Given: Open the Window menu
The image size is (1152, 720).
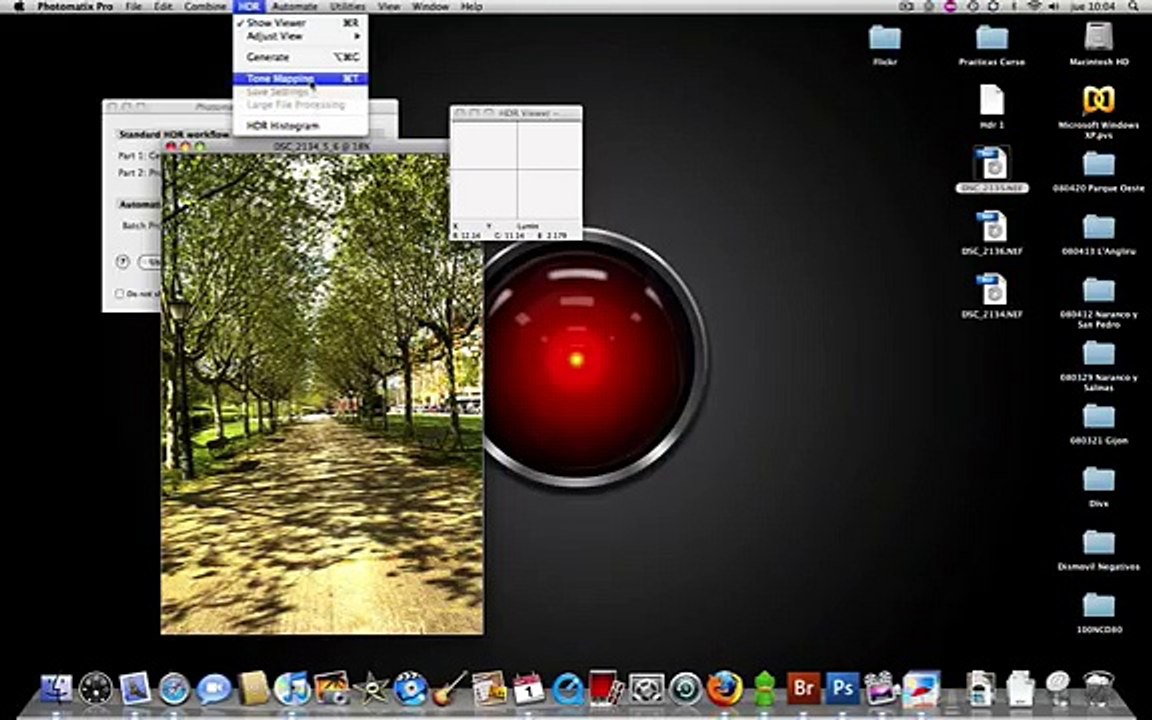Looking at the screenshot, I should [x=430, y=7].
